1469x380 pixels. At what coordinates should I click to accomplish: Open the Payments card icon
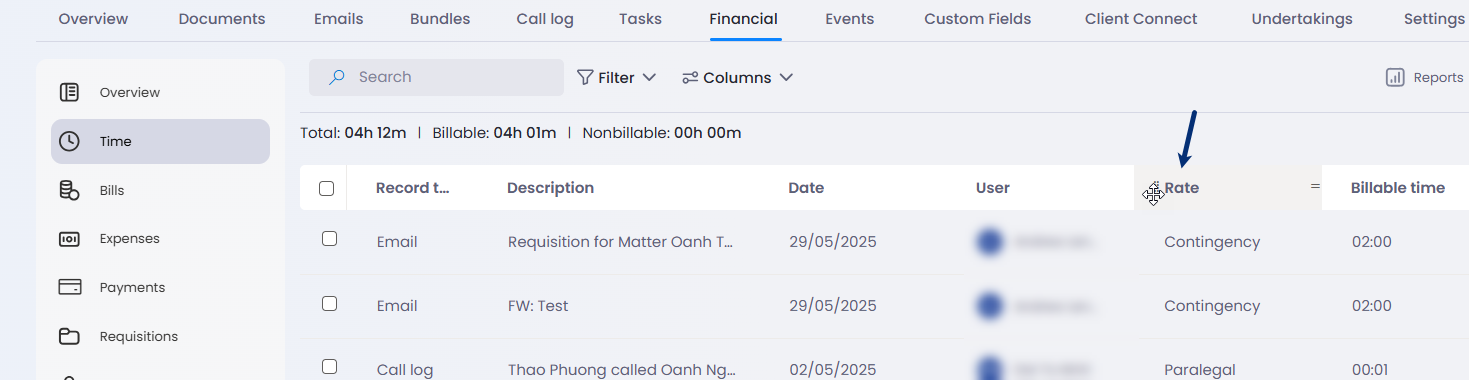click(69, 288)
